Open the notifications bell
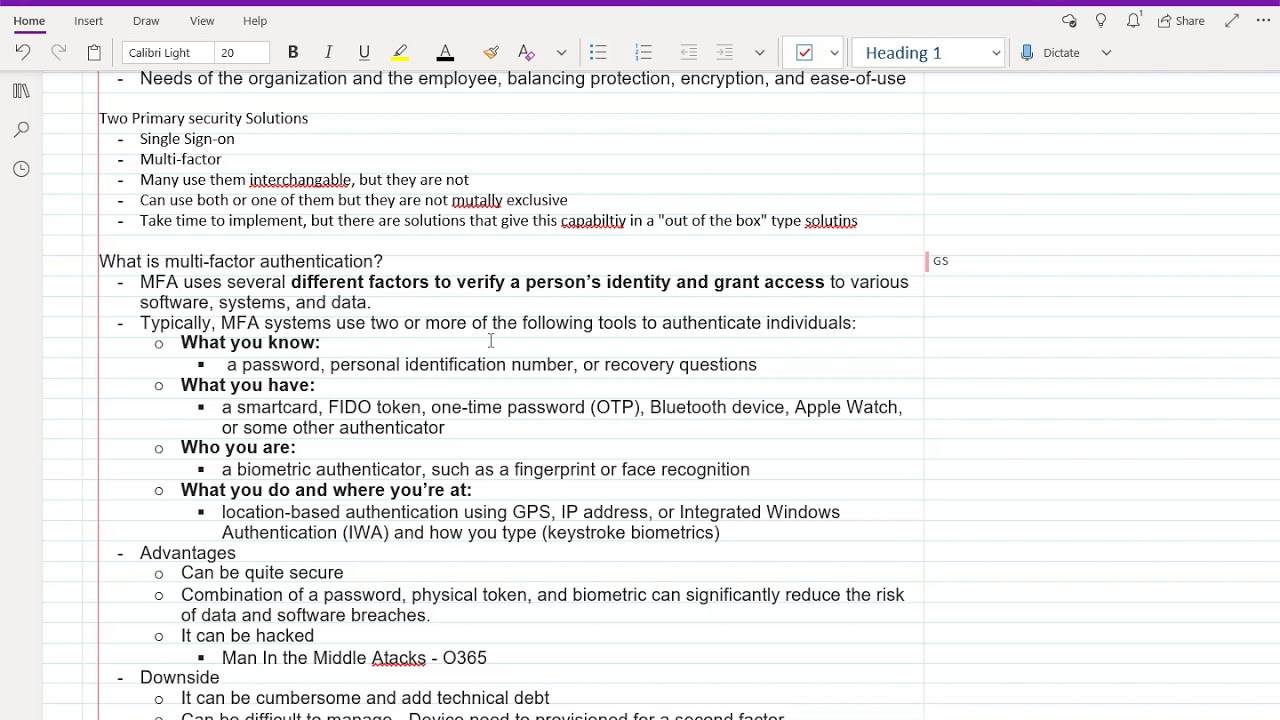The height and width of the screenshot is (720, 1280). (x=1134, y=20)
